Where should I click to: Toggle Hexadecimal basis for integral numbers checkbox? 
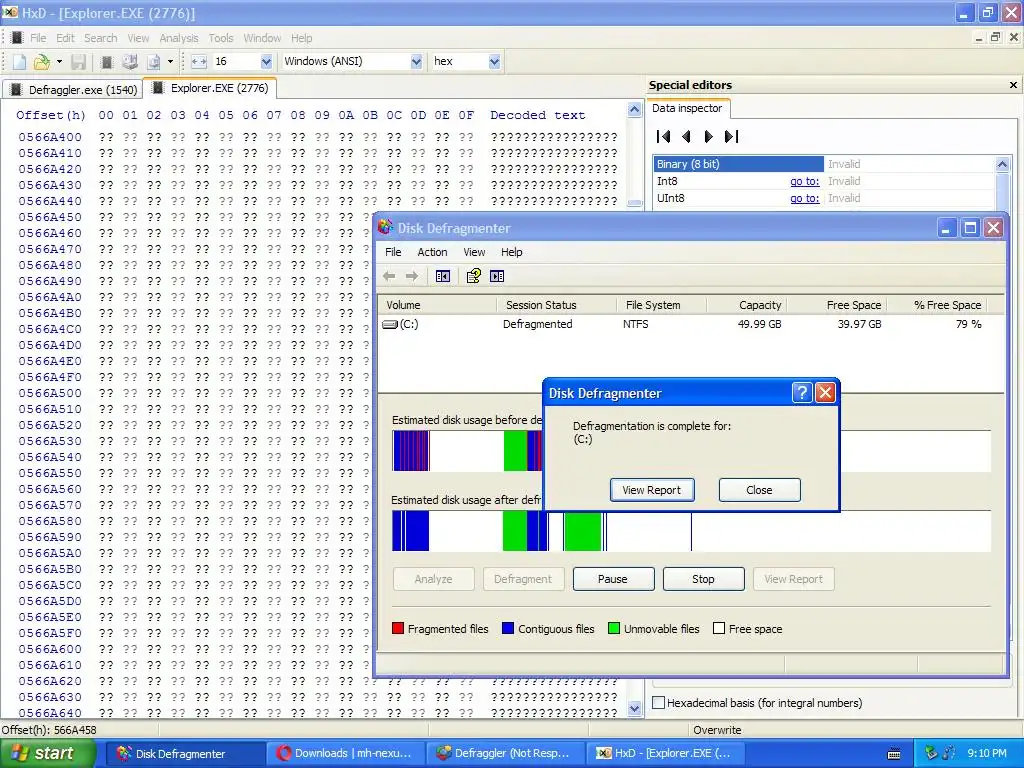pyautogui.click(x=659, y=703)
